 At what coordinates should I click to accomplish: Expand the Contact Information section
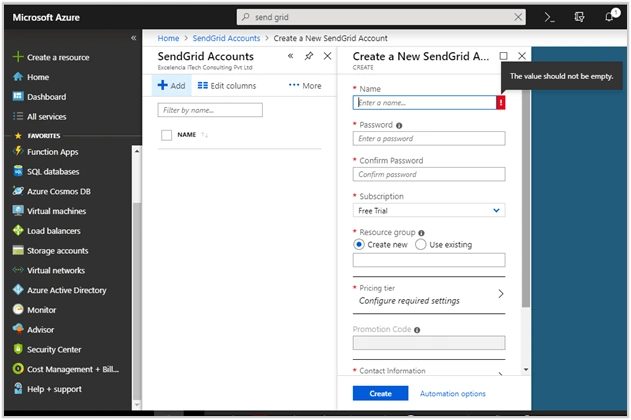point(429,371)
